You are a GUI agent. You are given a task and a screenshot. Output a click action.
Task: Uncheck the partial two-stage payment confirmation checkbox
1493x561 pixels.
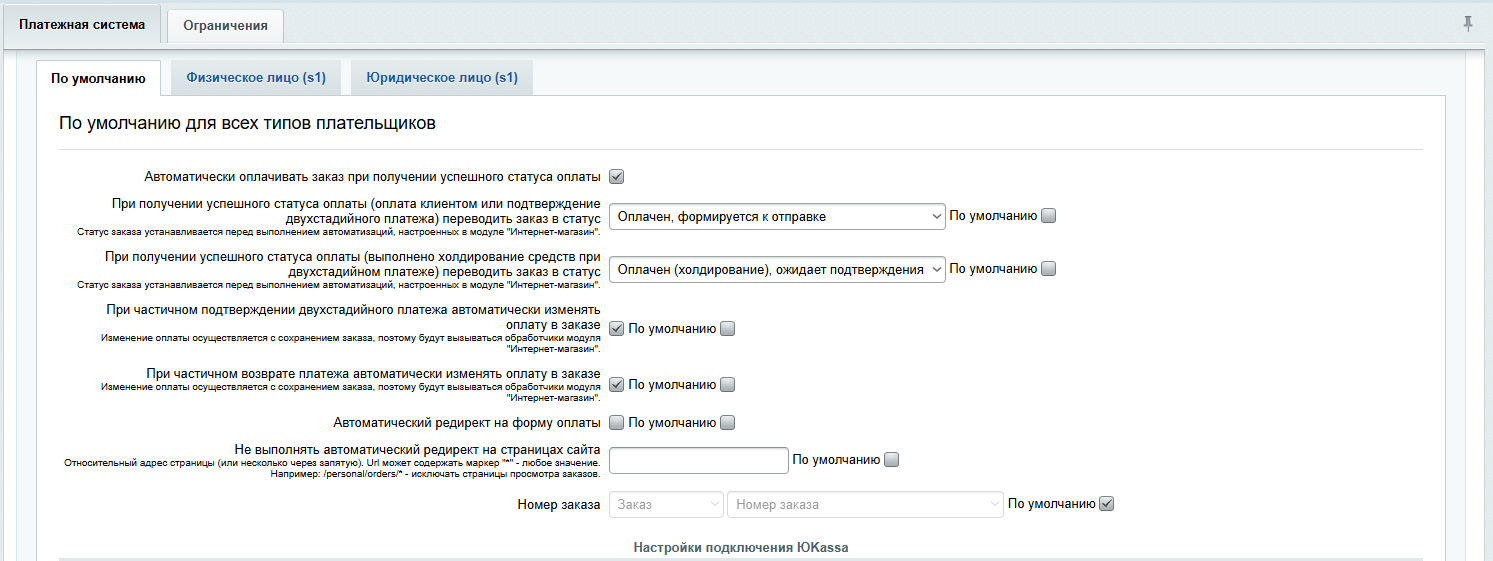tap(617, 329)
